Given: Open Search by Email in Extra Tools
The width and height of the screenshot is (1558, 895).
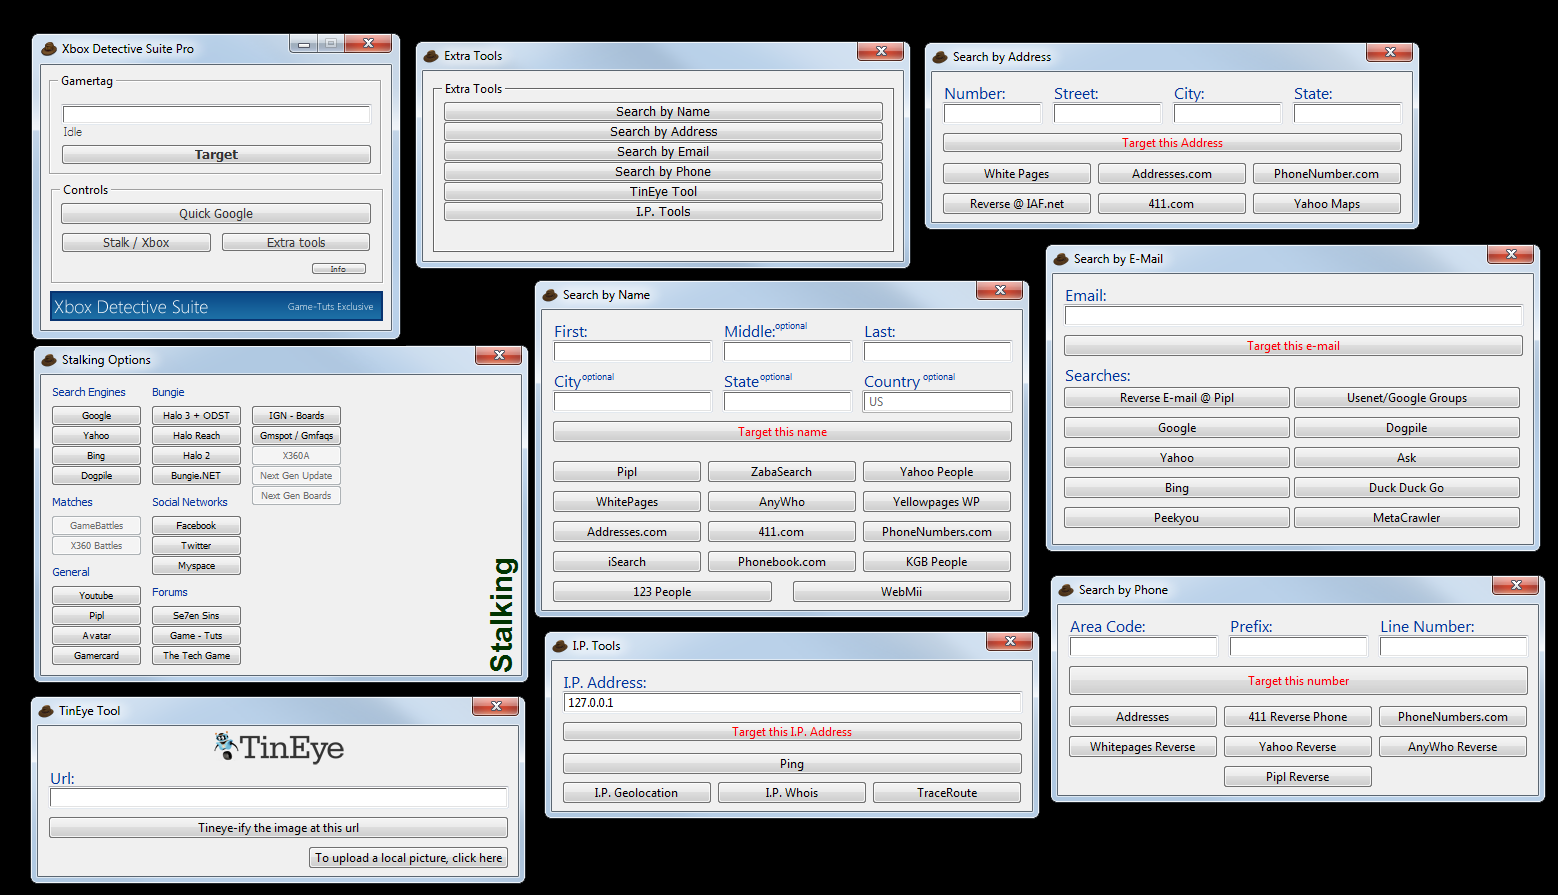Looking at the screenshot, I should pos(663,152).
